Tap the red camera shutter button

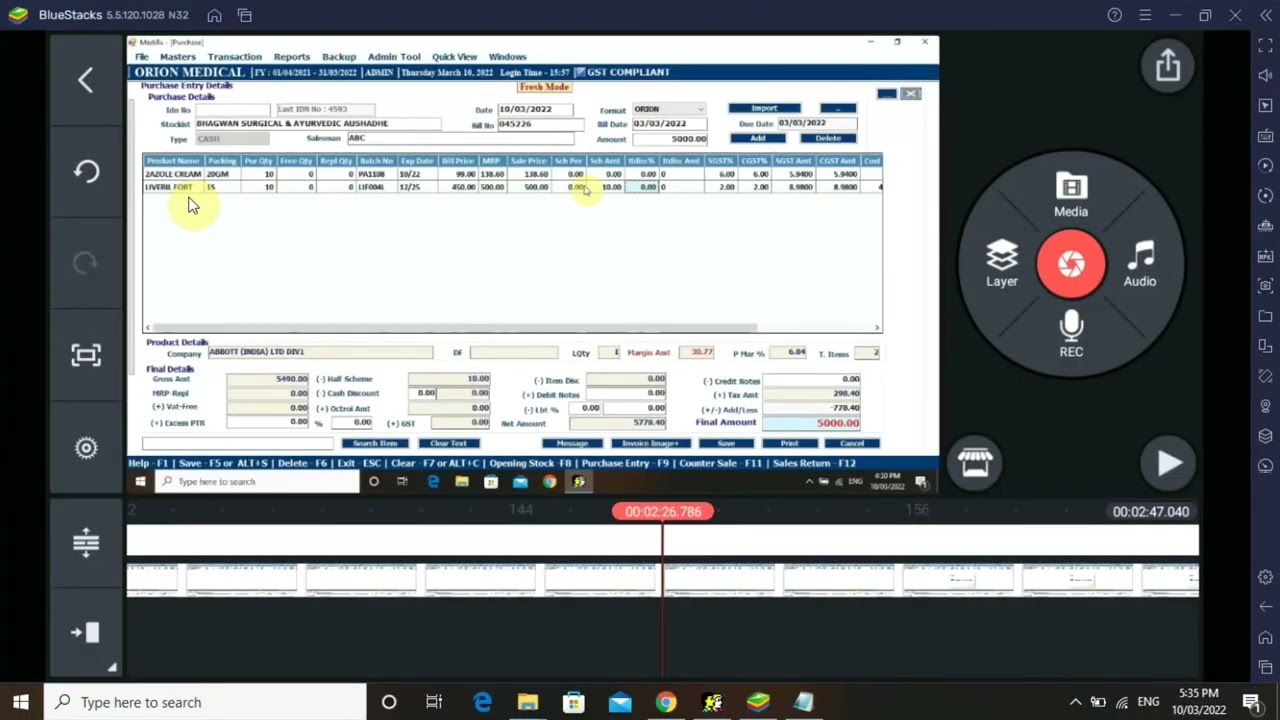(1071, 264)
